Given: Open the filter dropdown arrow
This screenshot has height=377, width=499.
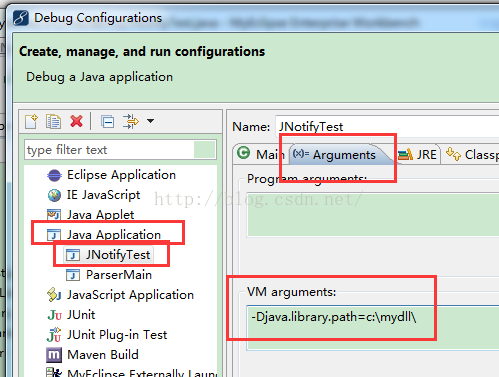Looking at the screenshot, I should (151, 121).
